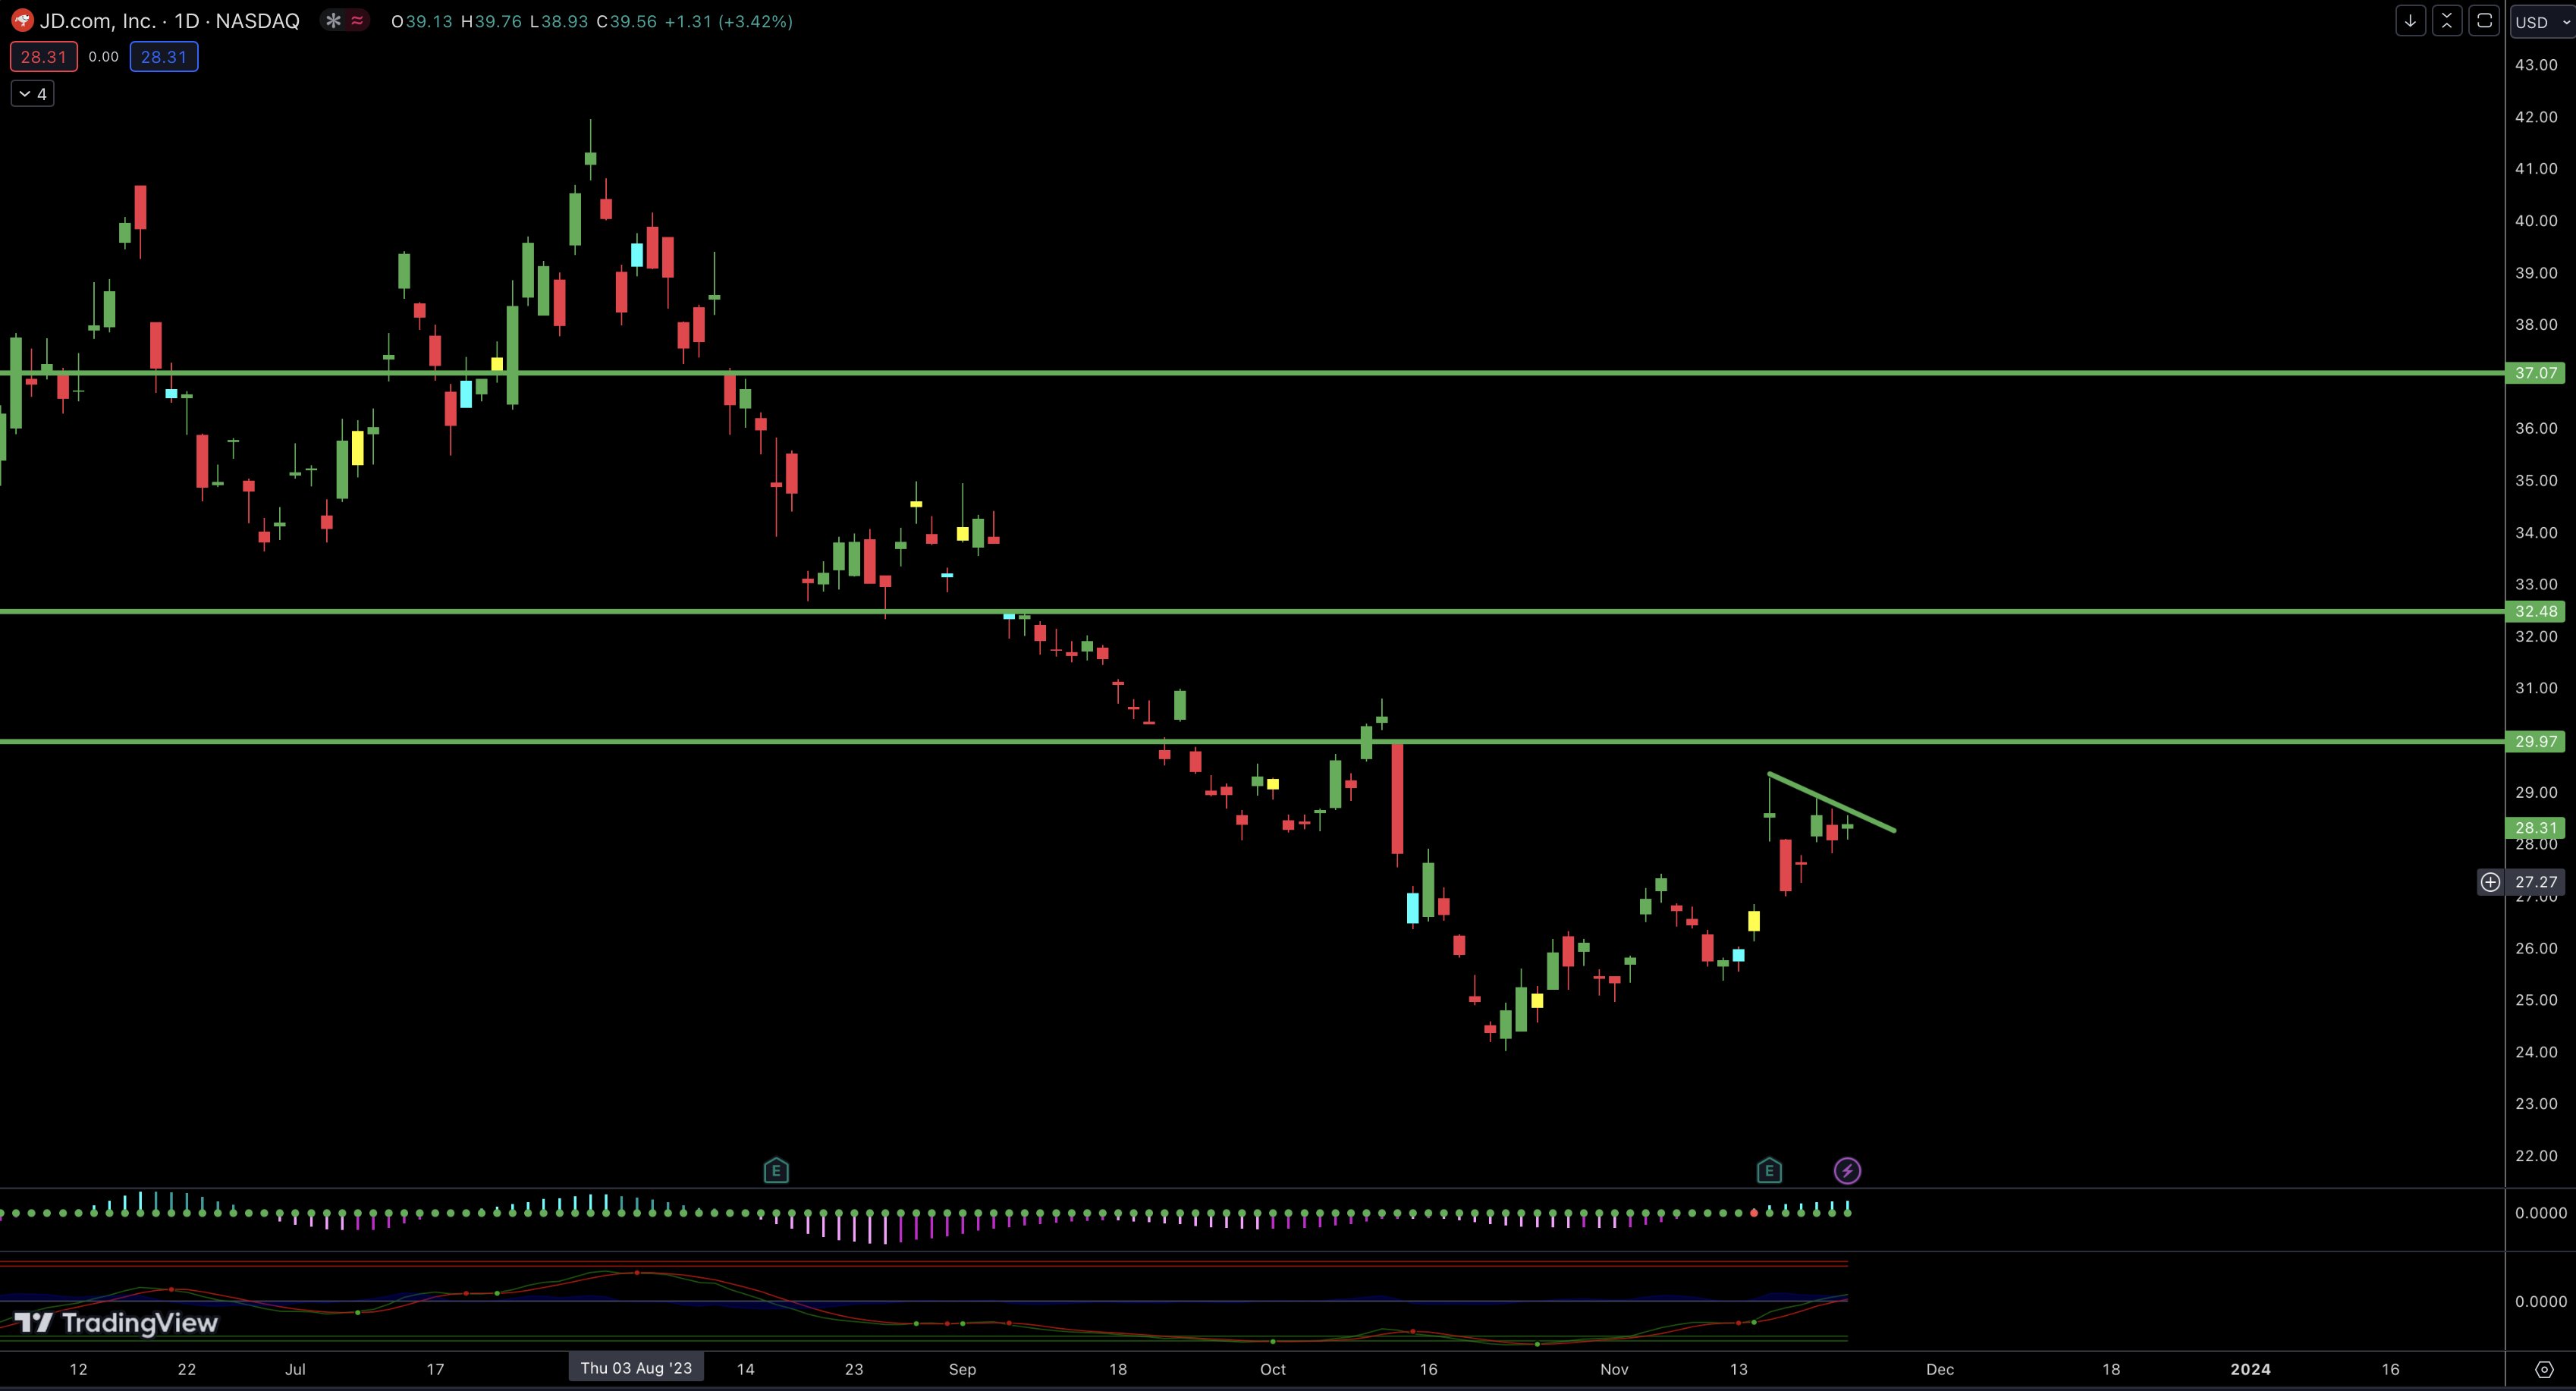2576x1391 pixels.
Task: Collapse pane using the inward chevrons icon
Action: (2447, 21)
